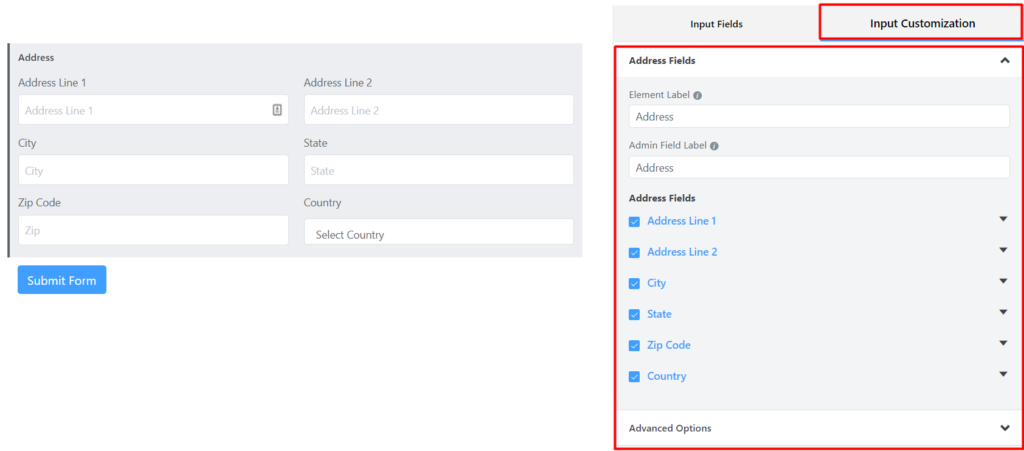This screenshot has width=1024, height=451.
Task: Uncheck the City checkbox
Action: [x=634, y=284]
